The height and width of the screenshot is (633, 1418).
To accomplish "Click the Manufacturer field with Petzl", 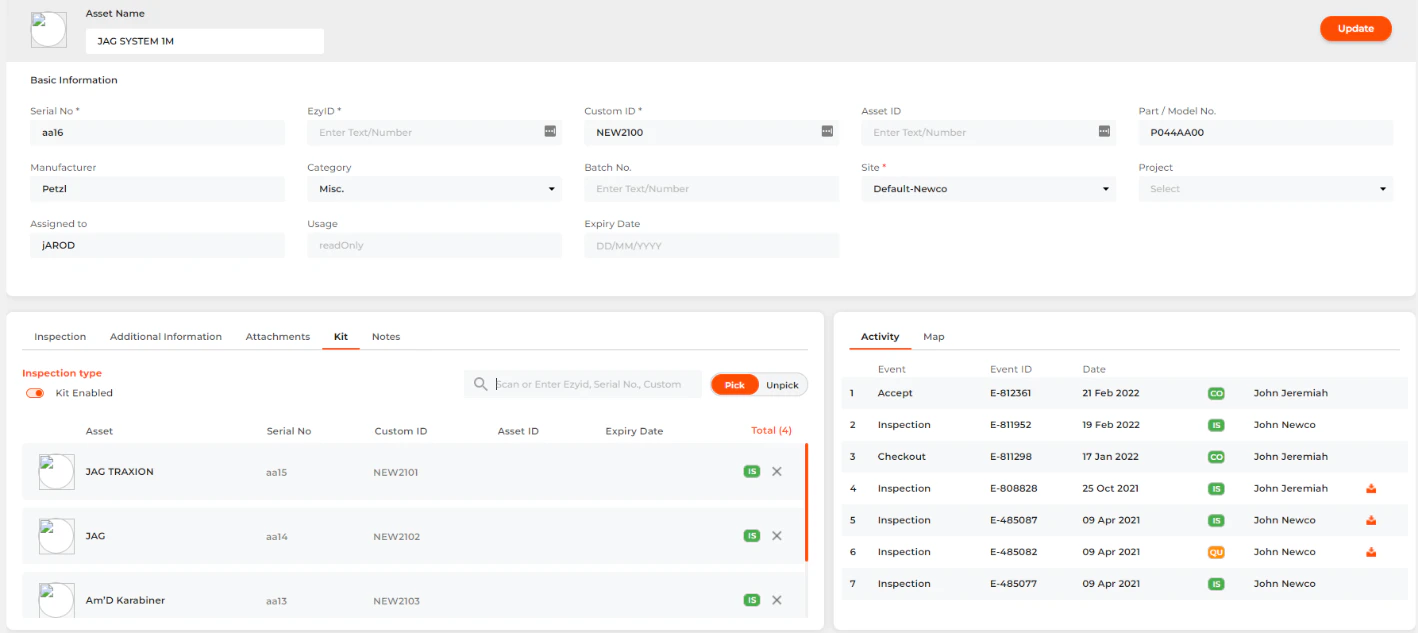I will pos(158,189).
